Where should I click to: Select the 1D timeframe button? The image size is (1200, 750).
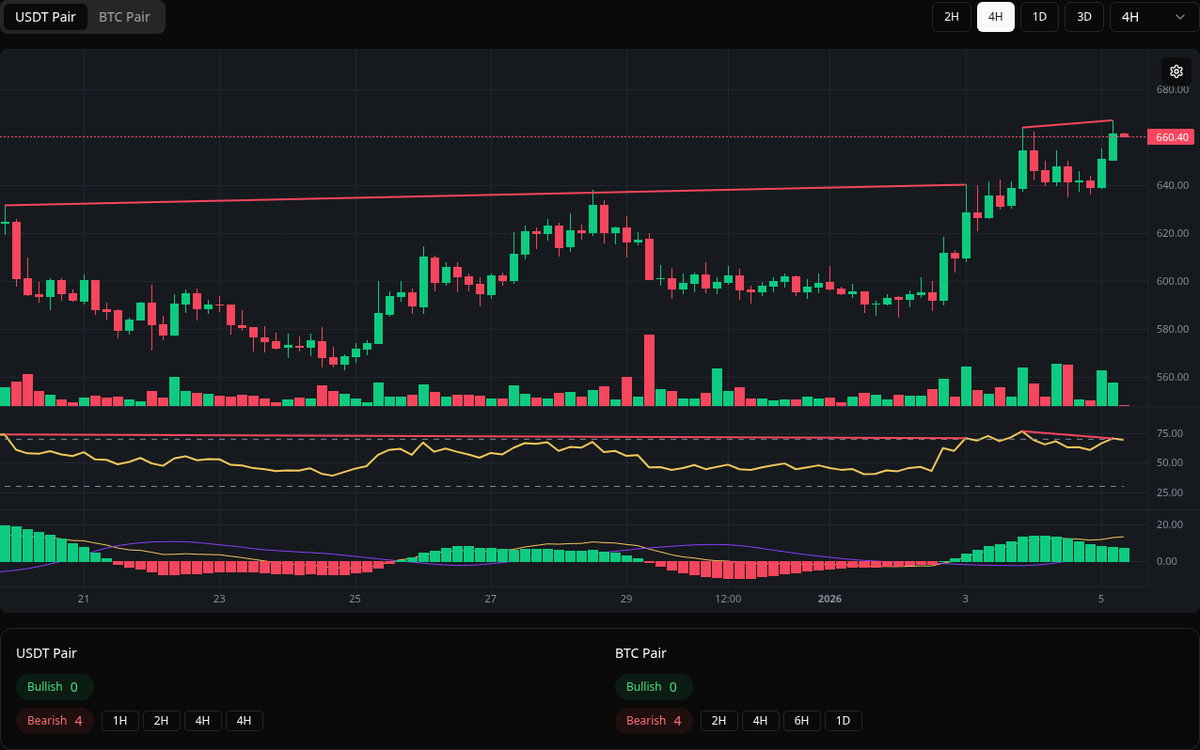point(1039,17)
